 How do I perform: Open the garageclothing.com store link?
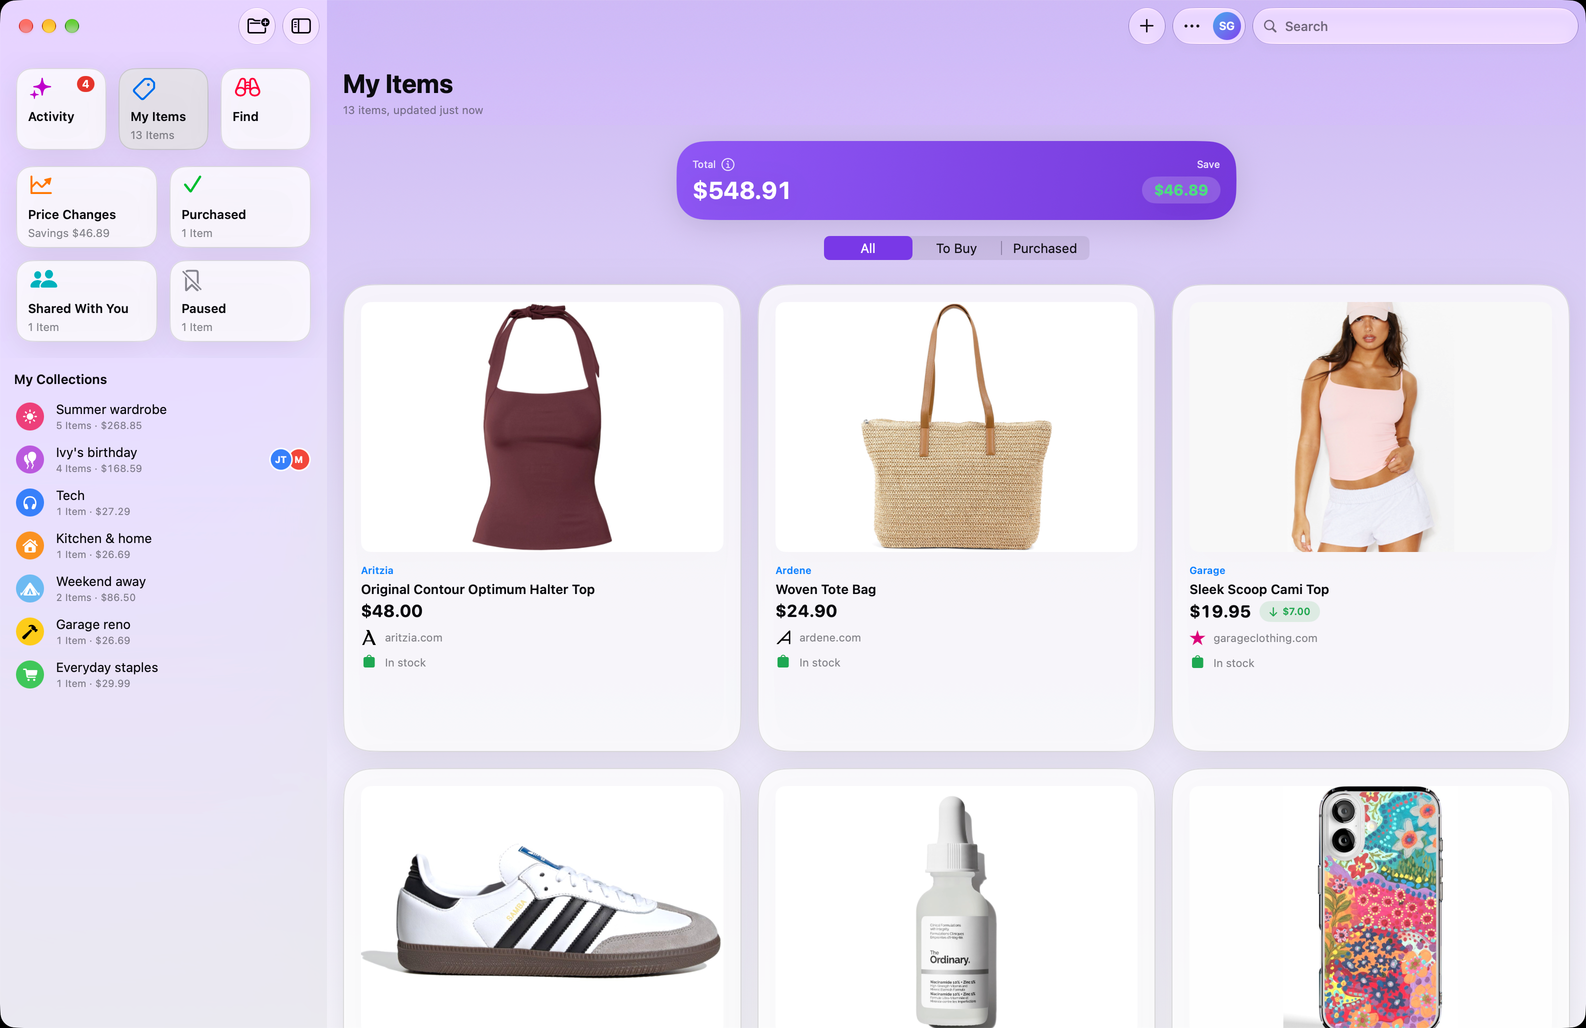[1265, 638]
